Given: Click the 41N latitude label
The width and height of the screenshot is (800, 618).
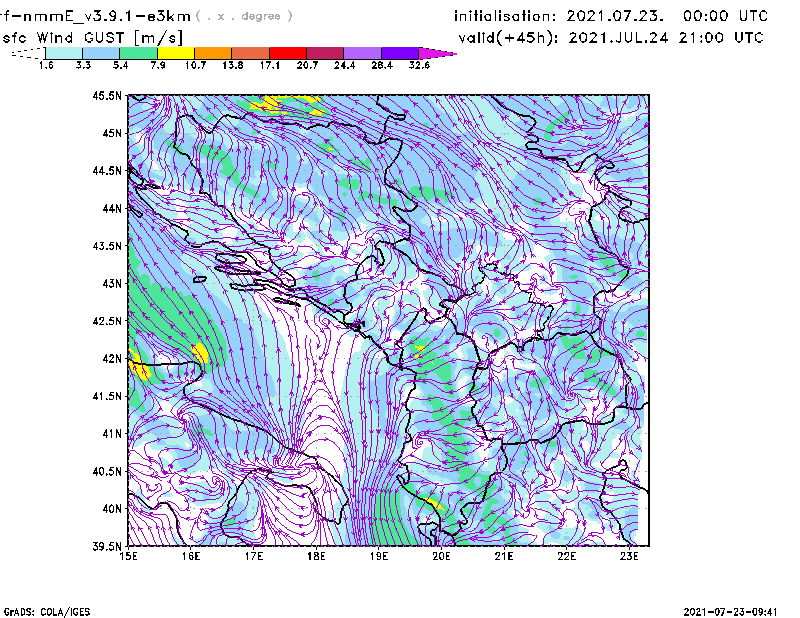Looking at the screenshot, I should [x=112, y=434].
